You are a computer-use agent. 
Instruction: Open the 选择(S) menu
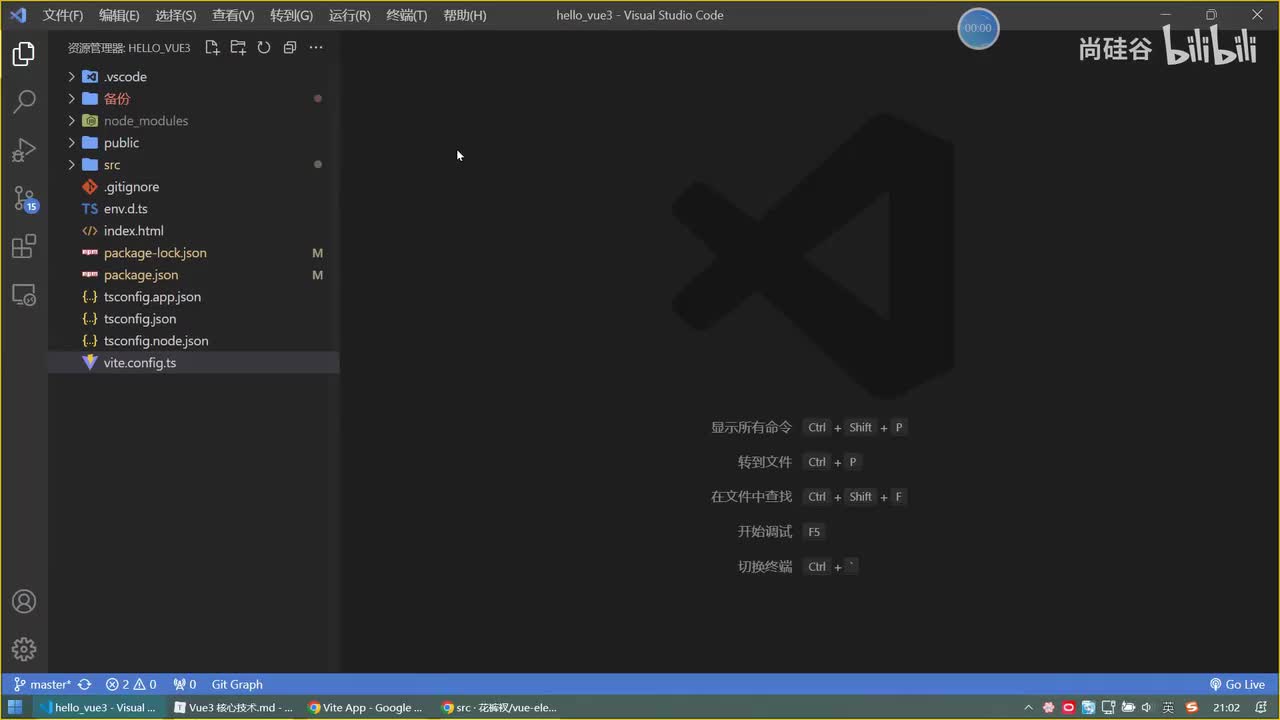tap(176, 16)
